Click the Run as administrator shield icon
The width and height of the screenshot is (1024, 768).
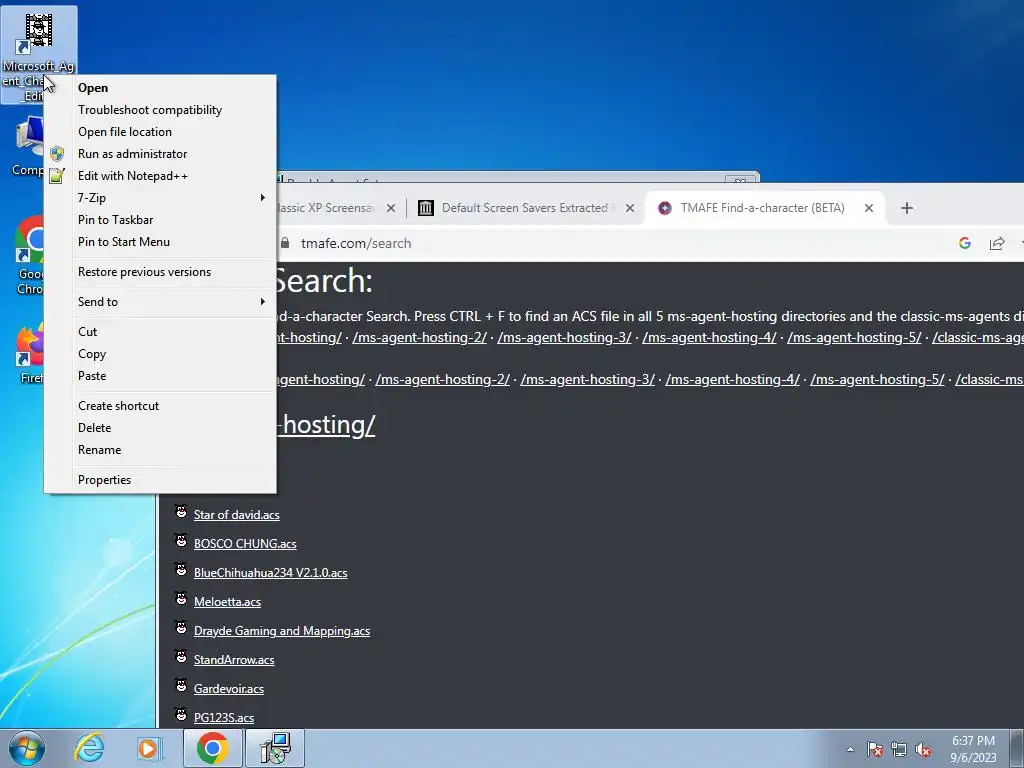(x=57, y=154)
